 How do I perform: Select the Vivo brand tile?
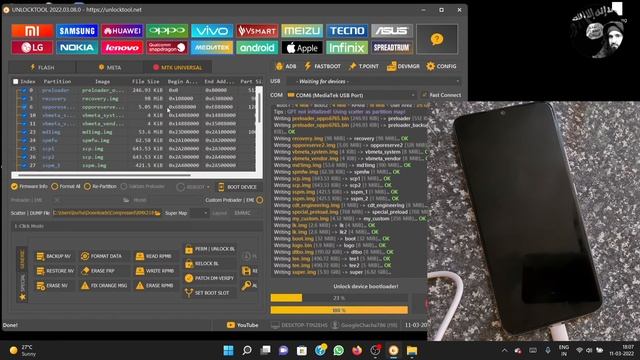click(x=212, y=31)
